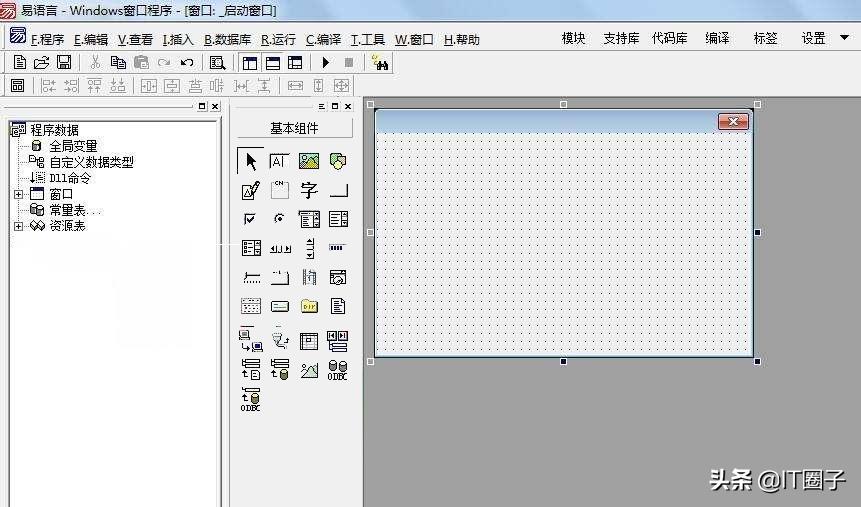This screenshot has height=507, width=861.
Task: Select the picture button component
Action: 309,370
